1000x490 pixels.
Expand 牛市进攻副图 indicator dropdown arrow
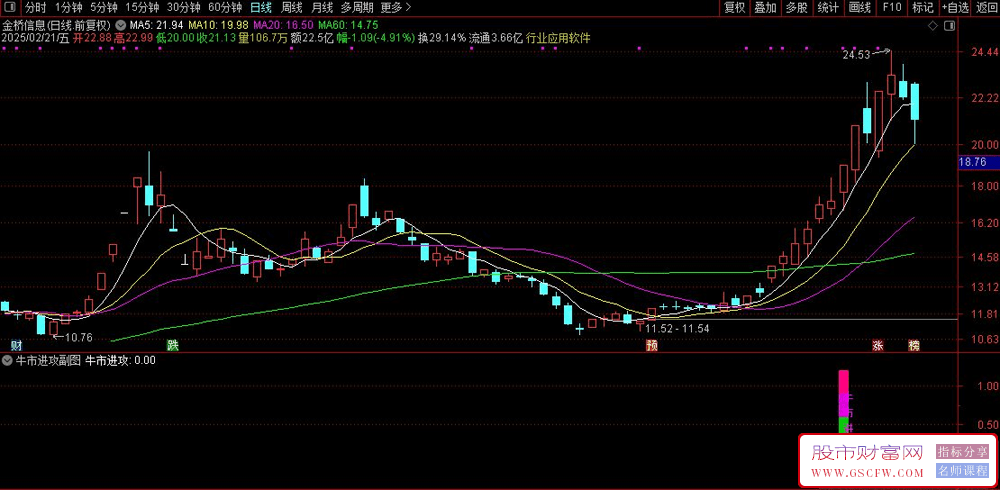tap(8, 360)
